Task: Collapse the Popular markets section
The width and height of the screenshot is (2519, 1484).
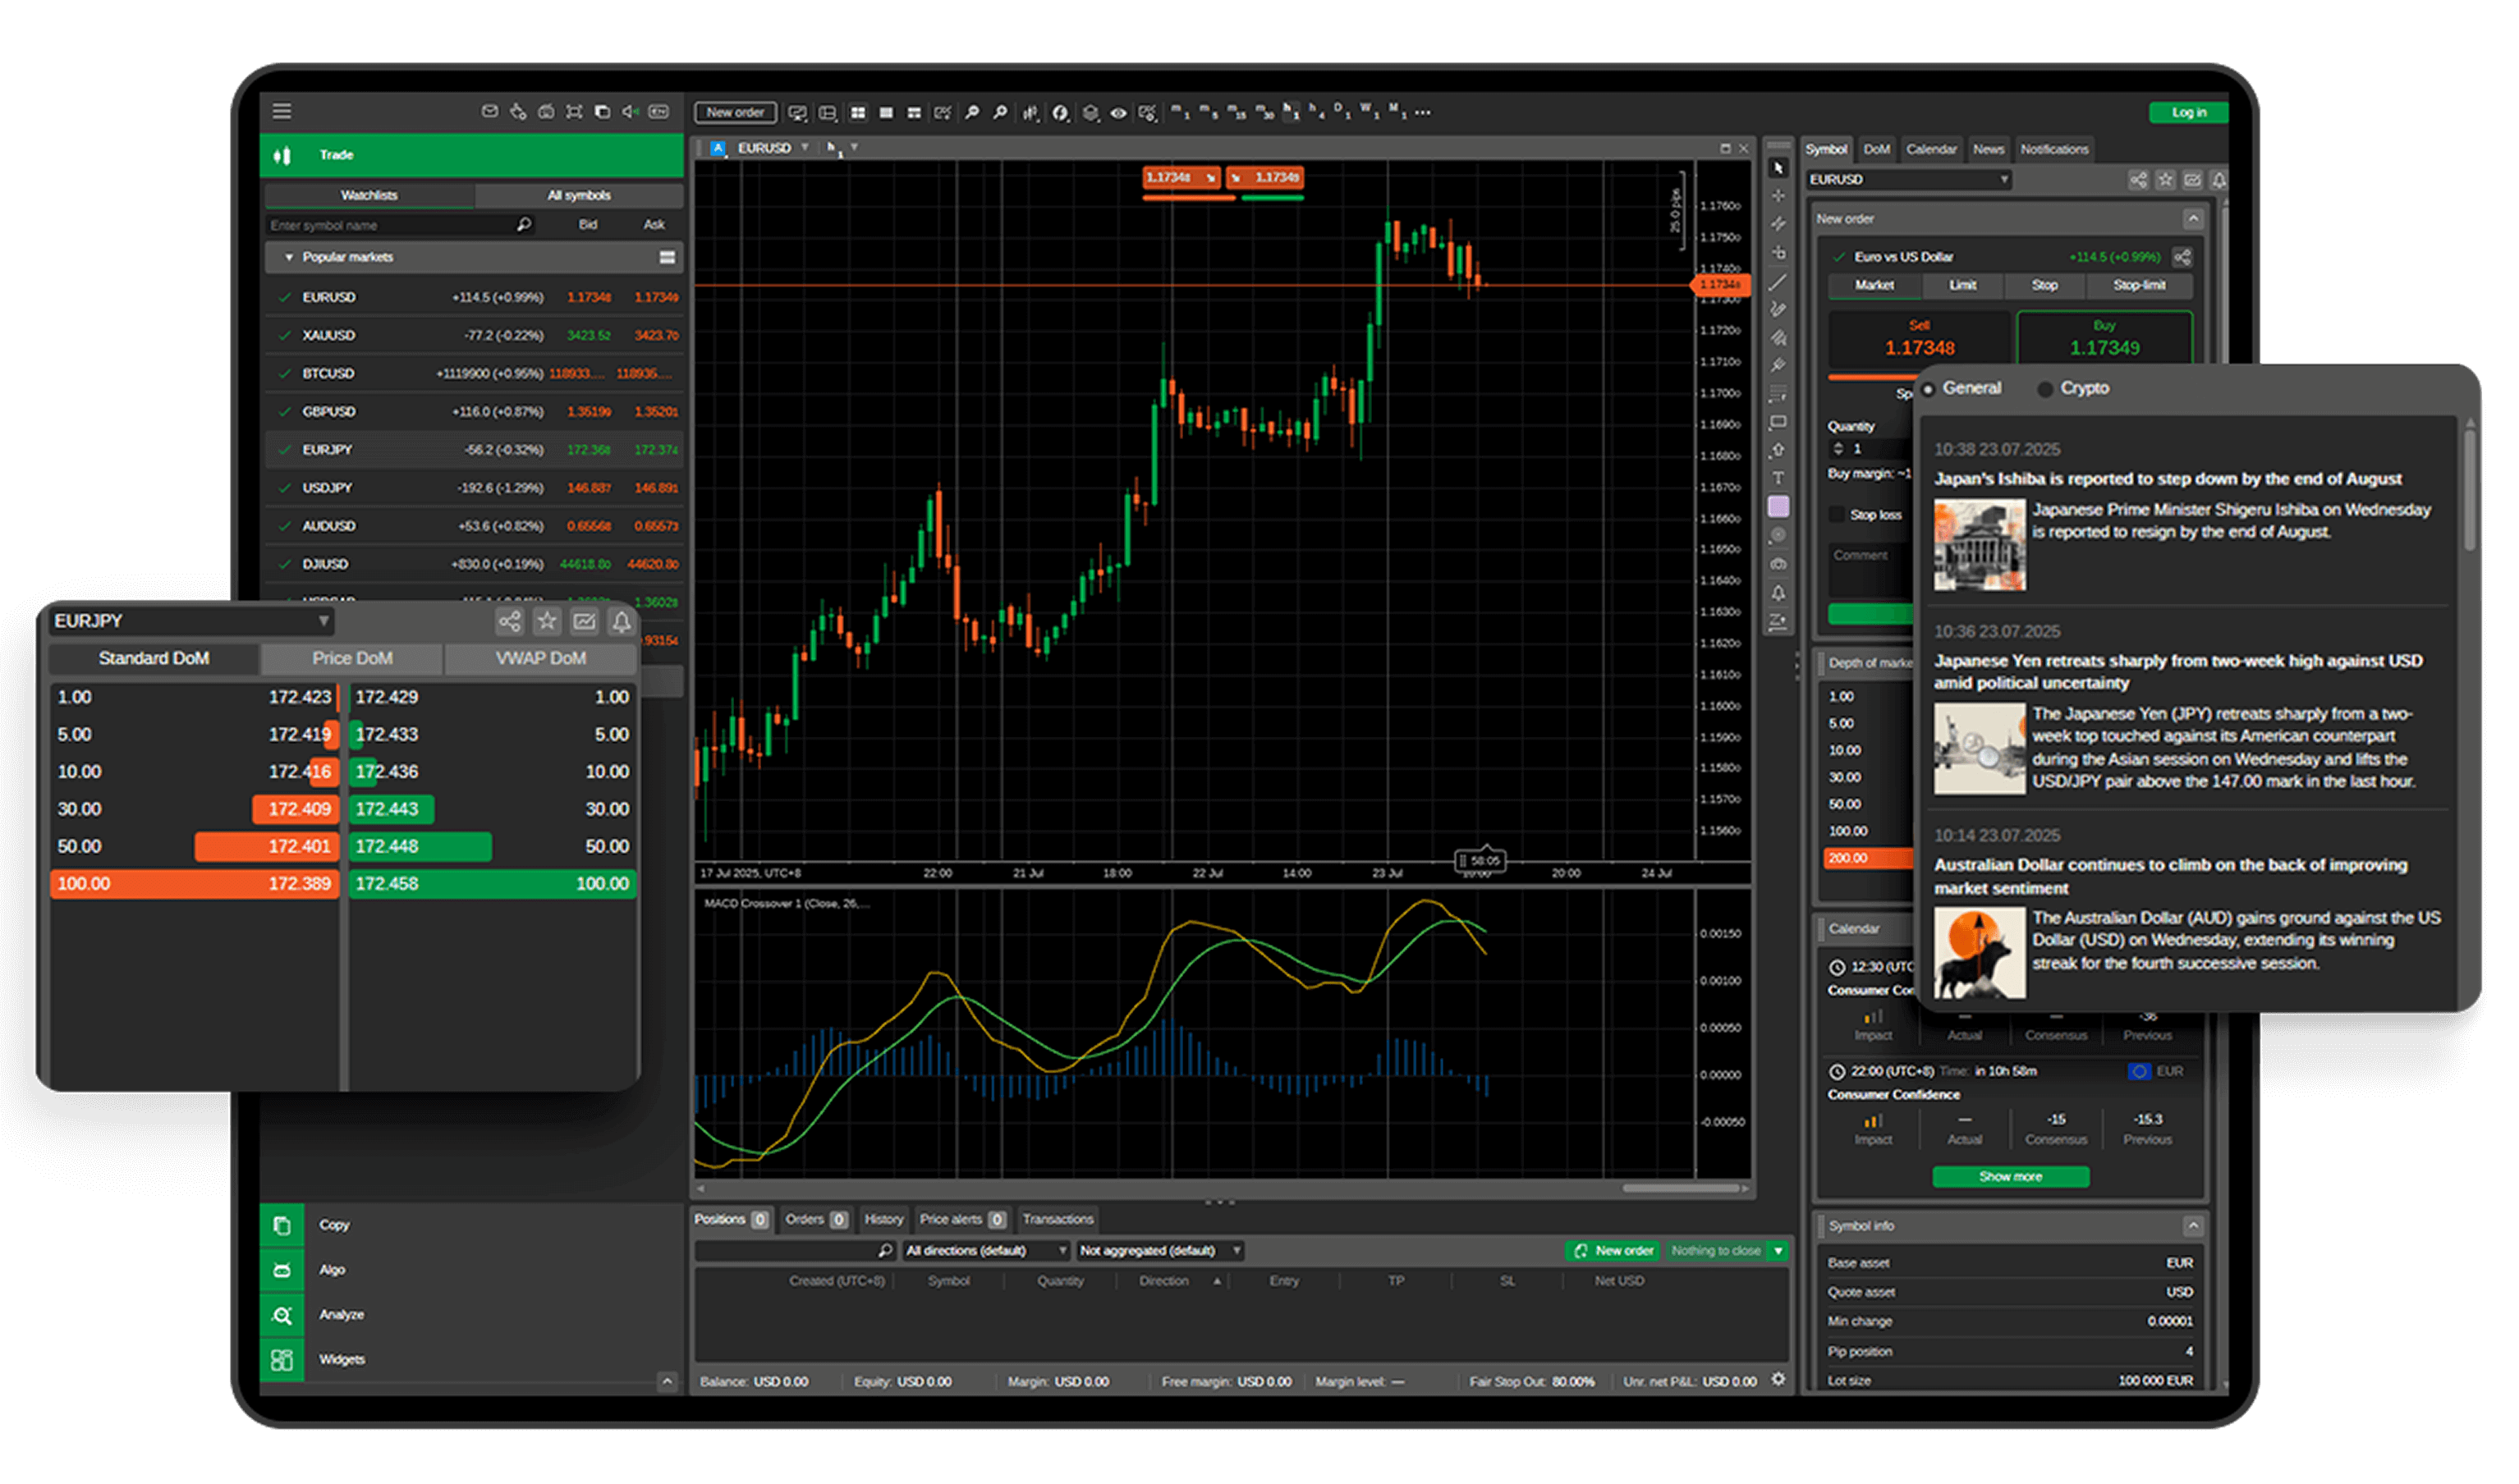Action: (287, 257)
